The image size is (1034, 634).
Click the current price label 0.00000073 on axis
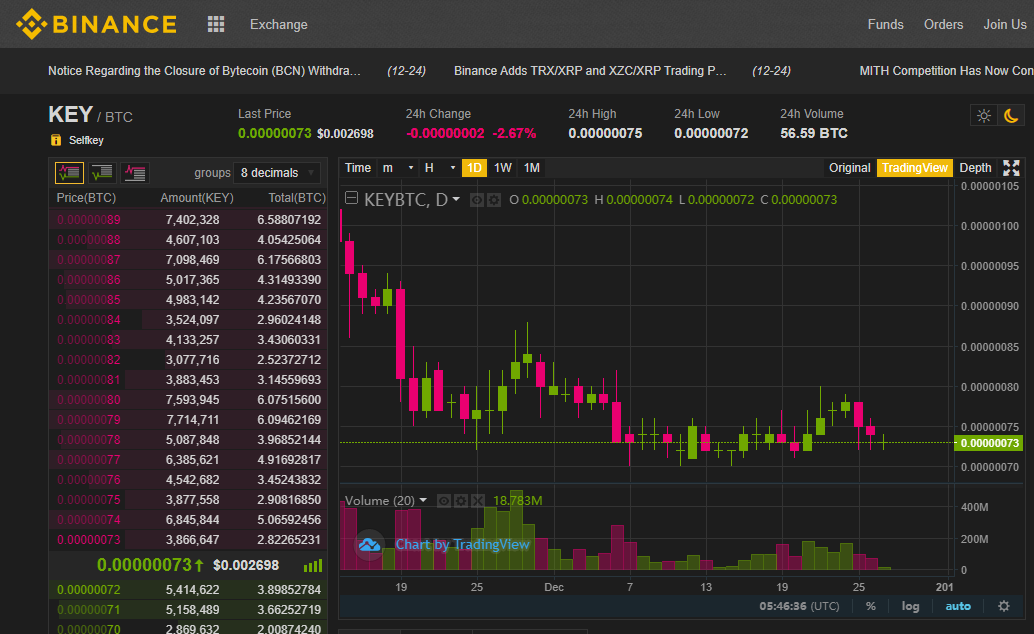(988, 443)
